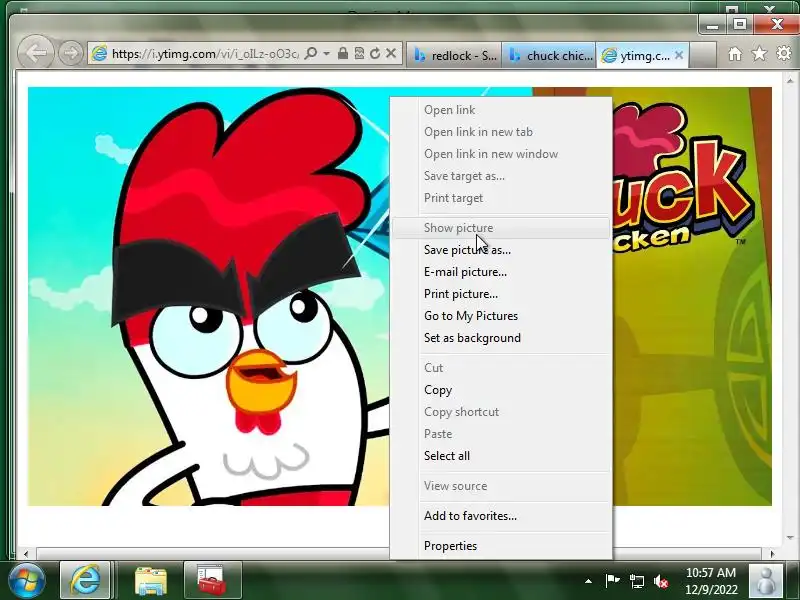Open the clock showing 10:57 AM
The height and width of the screenshot is (600, 800).
(x=711, y=581)
